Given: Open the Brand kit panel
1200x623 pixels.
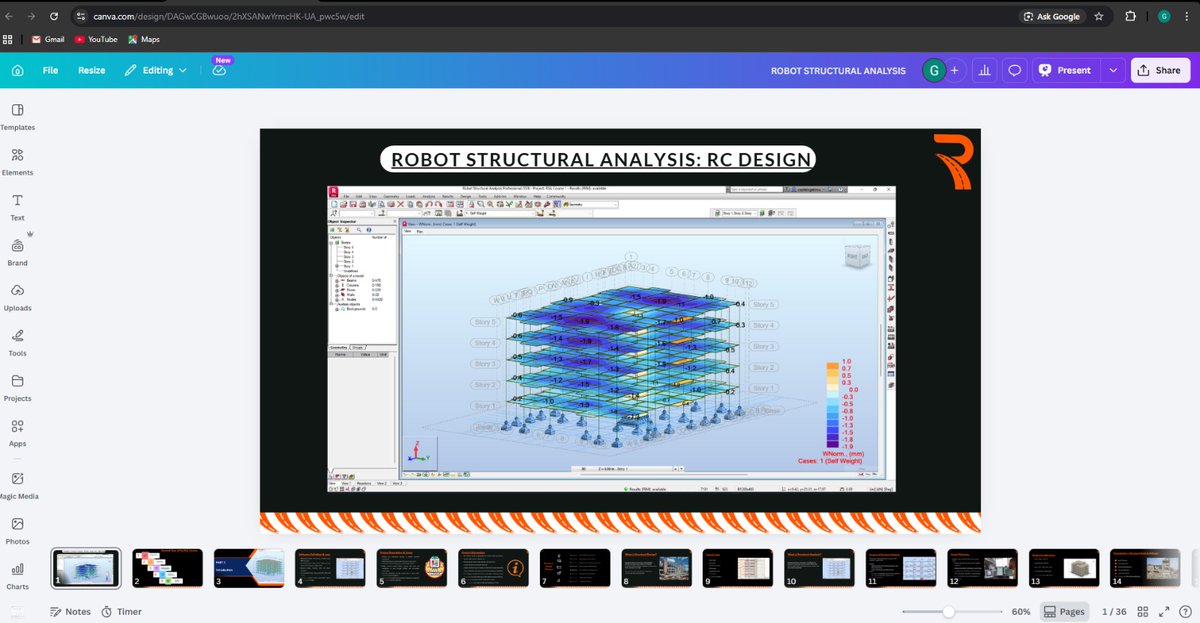Looking at the screenshot, I should [17, 252].
